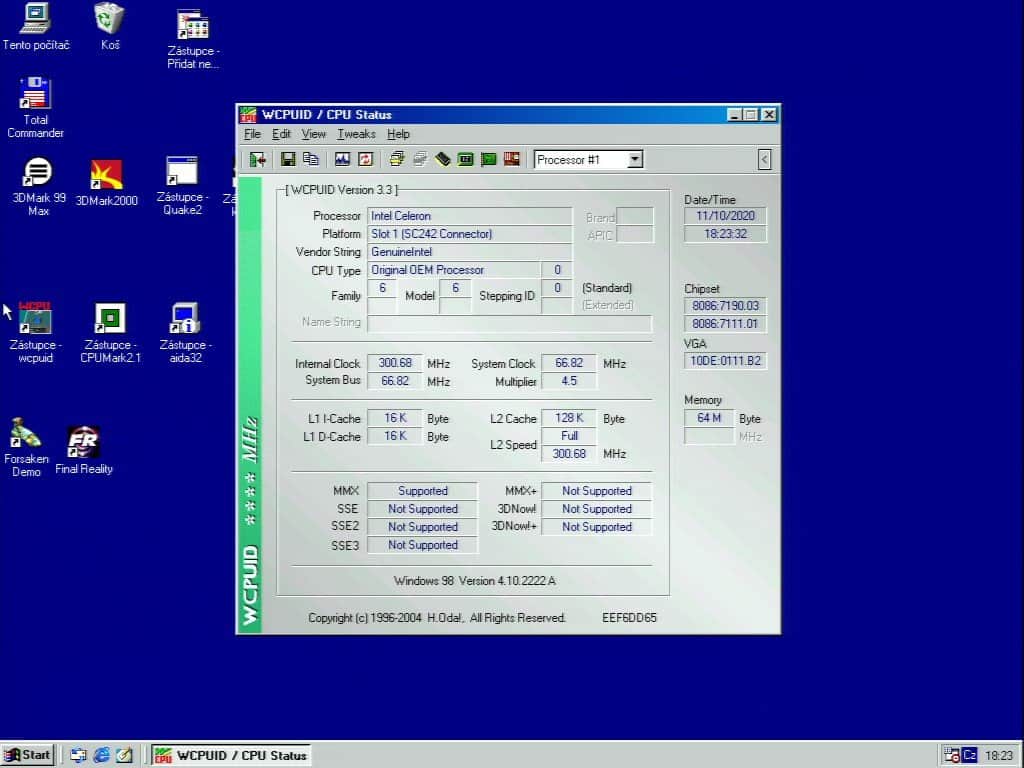This screenshot has width=1024, height=768.
Task: Select the Koš recycle bin icon
Action: [110, 27]
